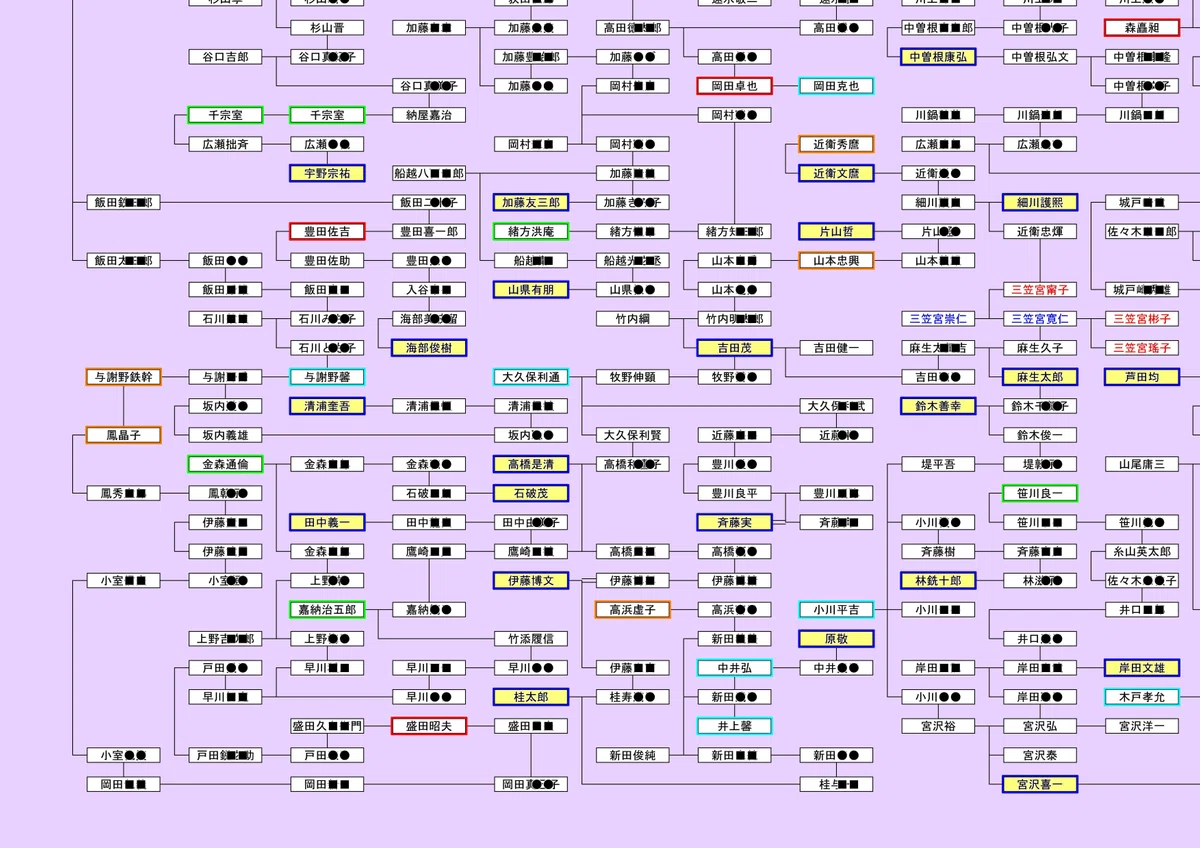Open the 宇野宗祐 entry
Image resolution: width=1200 pixels, height=848 pixels.
(327, 173)
